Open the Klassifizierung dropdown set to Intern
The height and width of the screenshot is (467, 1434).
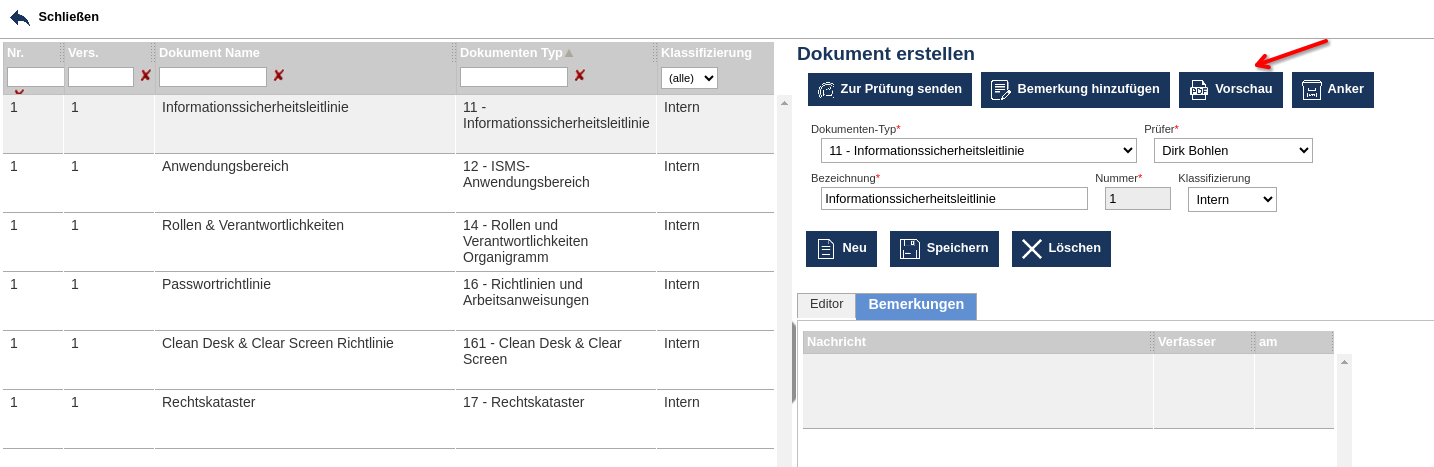coord(1232,200)
